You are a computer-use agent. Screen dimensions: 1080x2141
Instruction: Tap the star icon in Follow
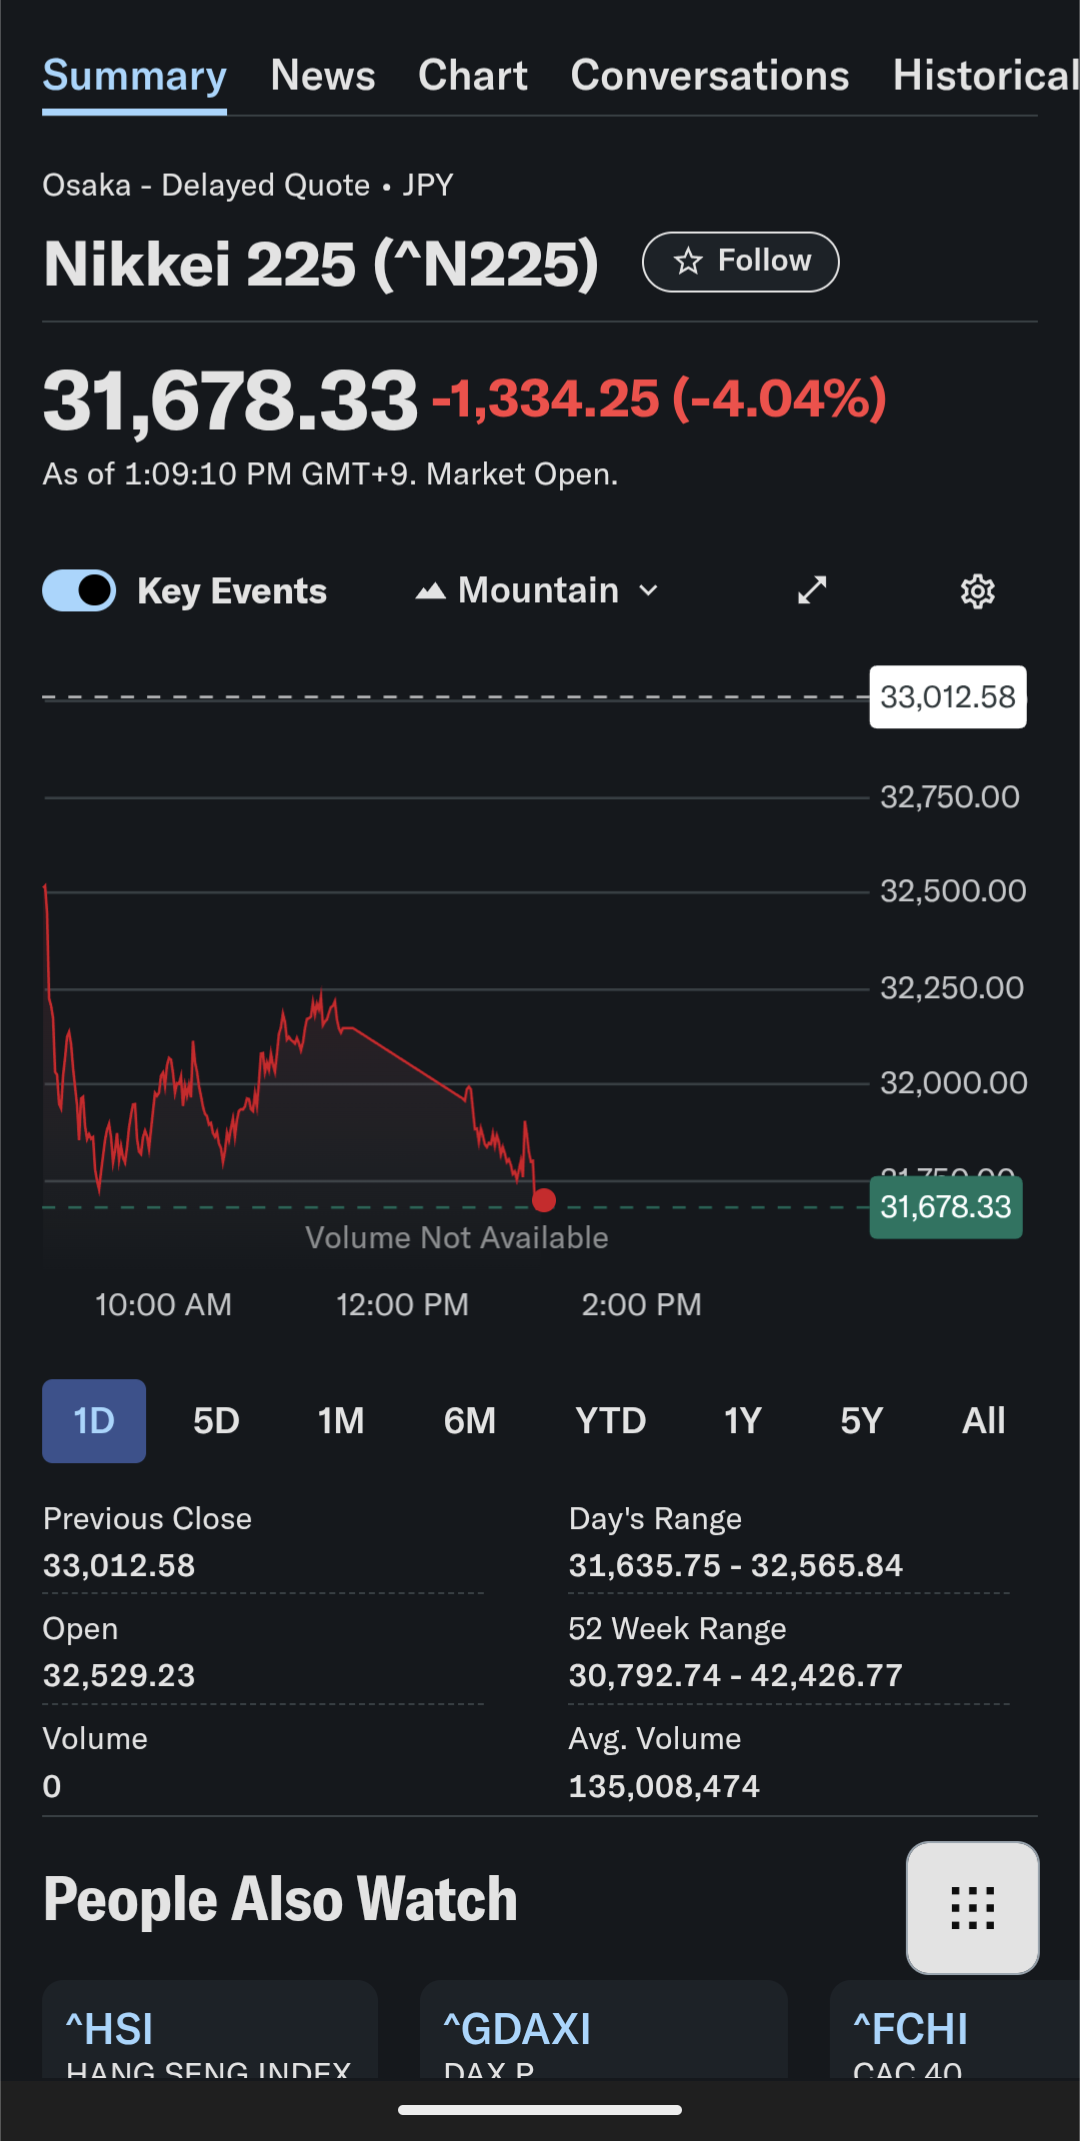click(x=688, y=262)
